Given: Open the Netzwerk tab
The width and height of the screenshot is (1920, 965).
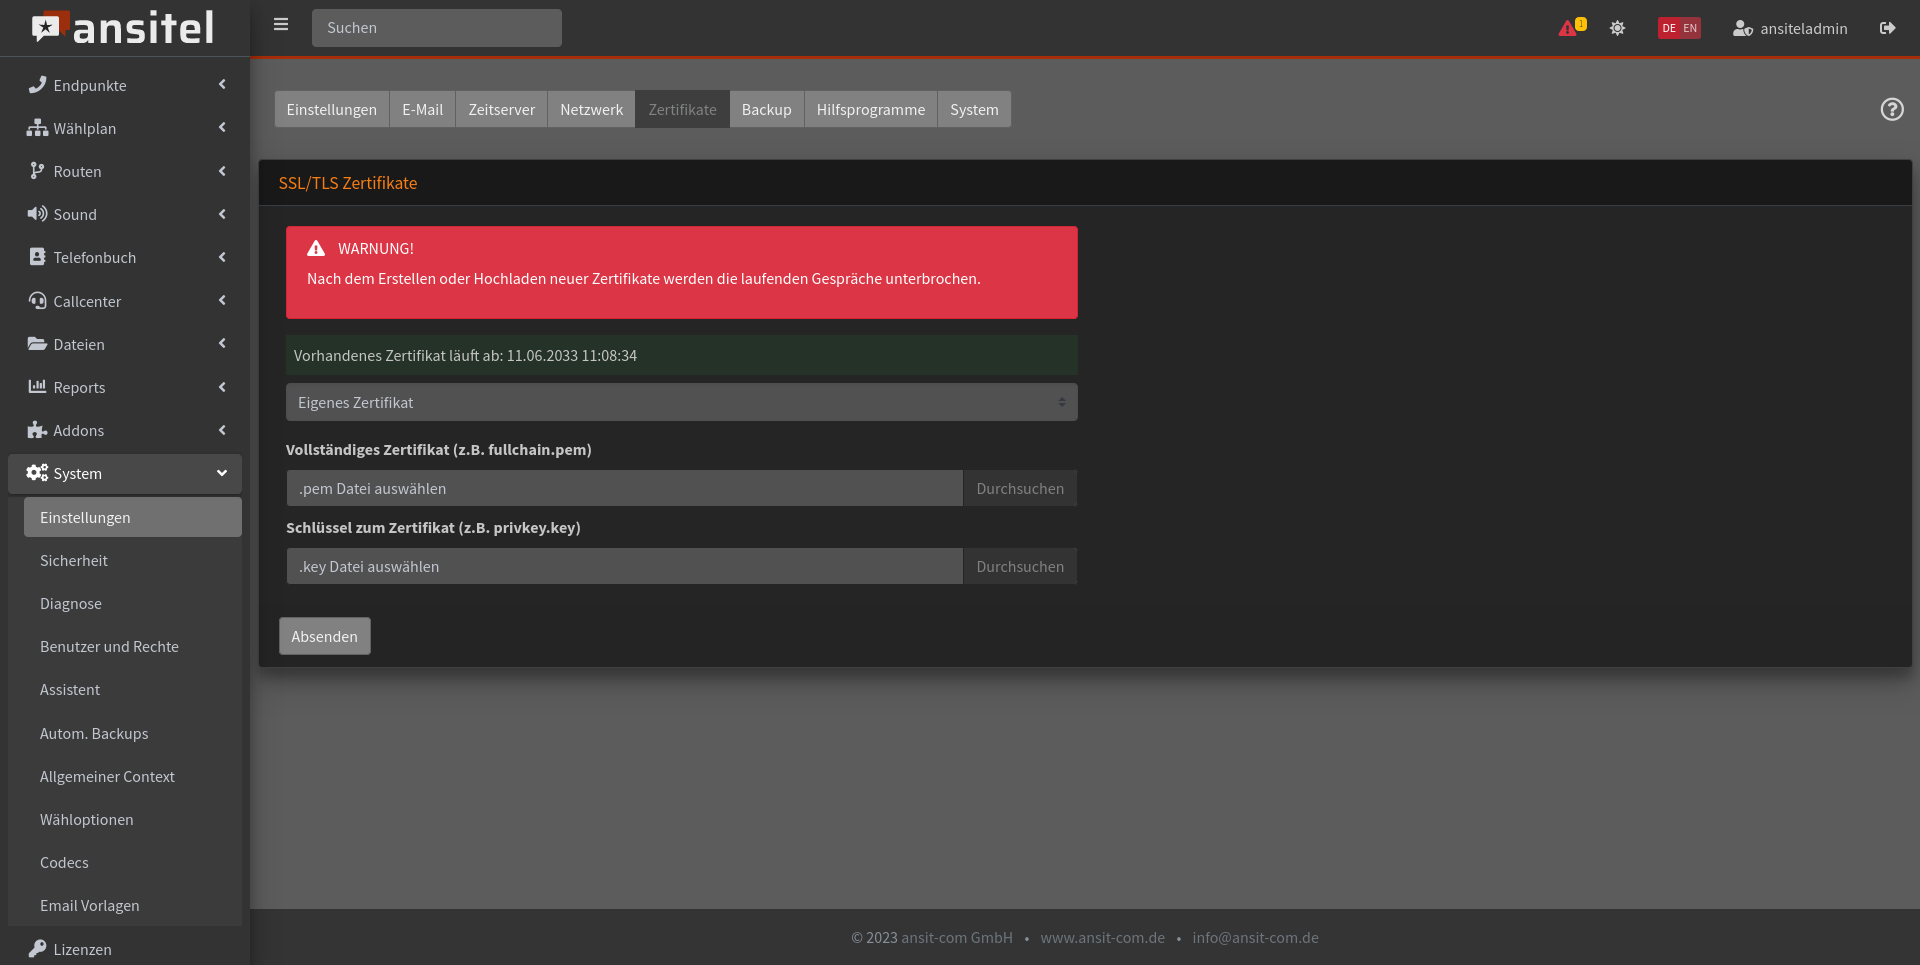Looking at the screenshot, I should (591, 109).
